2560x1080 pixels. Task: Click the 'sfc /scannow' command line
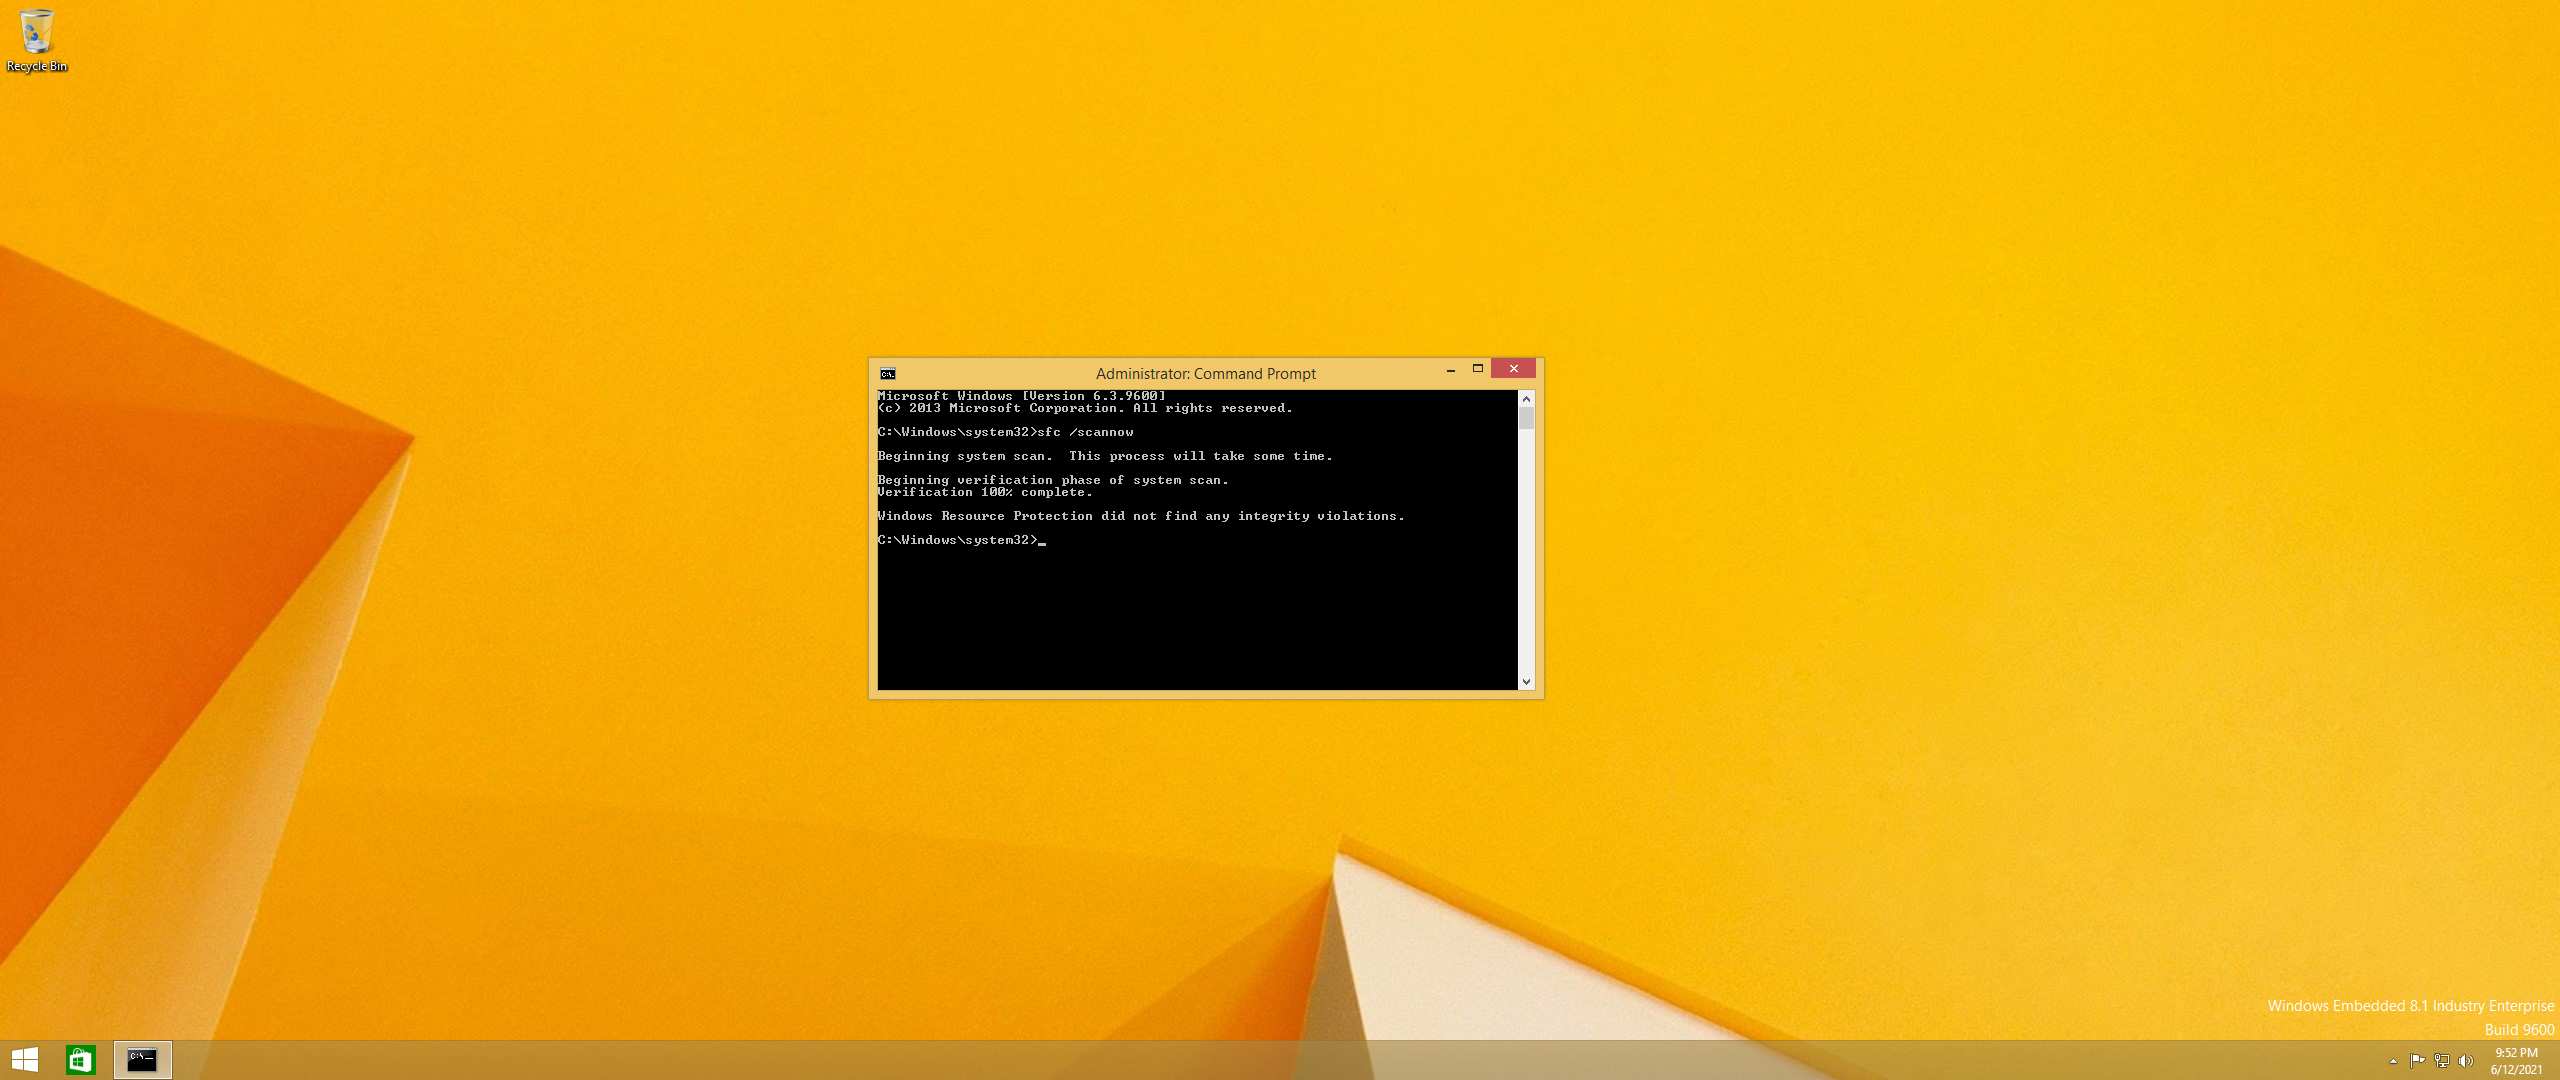click(x=1005, y=432)
